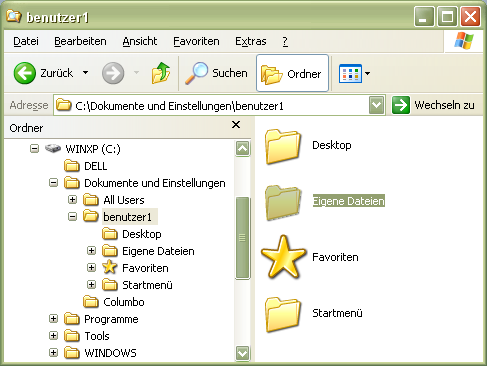This screenshot has width=487, height=366.
Task: Open Zurück history dropdown arrow
Action: click(x=86, y=72)
